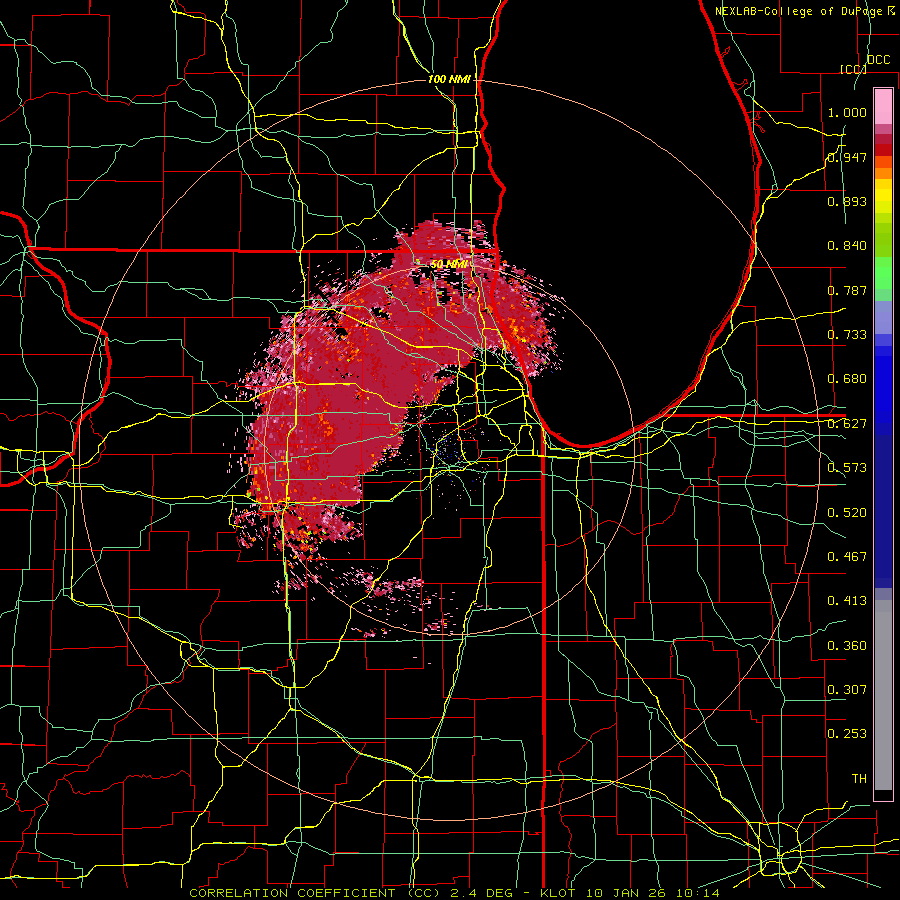Click the 0.360 color scale value

847,646
